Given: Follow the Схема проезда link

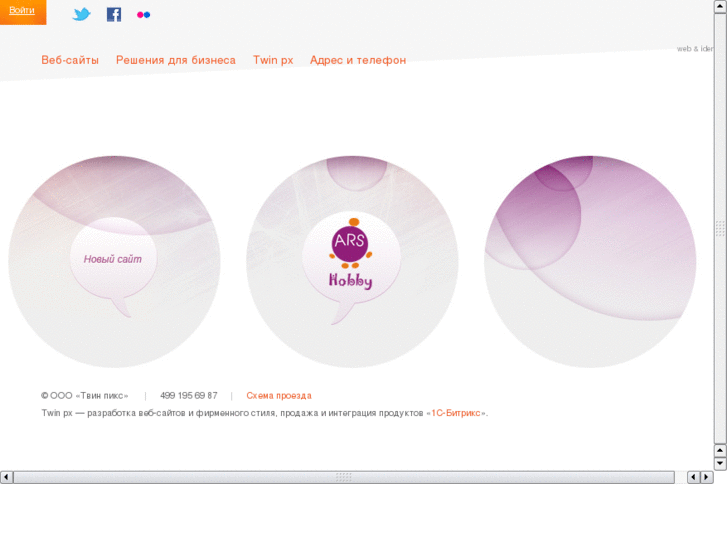Looking at the screenshot, I should click(279, 396).
